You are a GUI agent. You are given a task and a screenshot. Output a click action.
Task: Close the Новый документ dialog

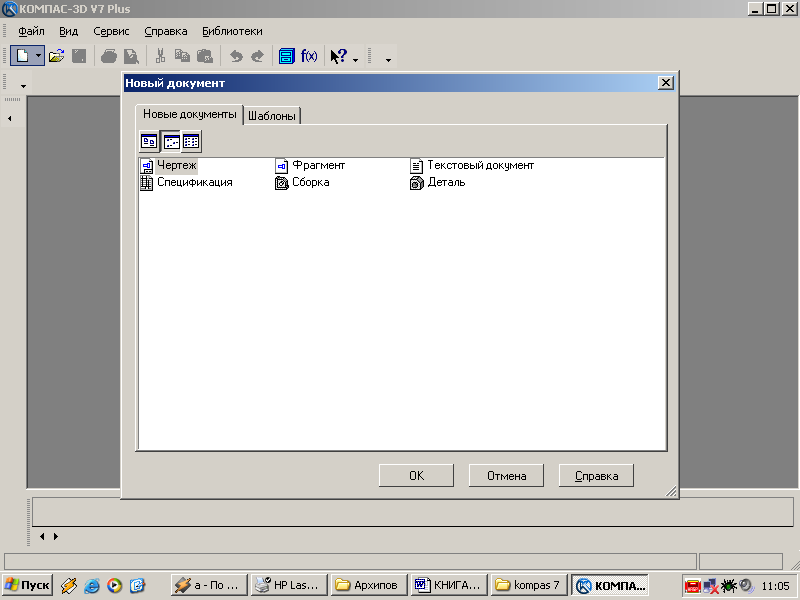click(666, 83)
